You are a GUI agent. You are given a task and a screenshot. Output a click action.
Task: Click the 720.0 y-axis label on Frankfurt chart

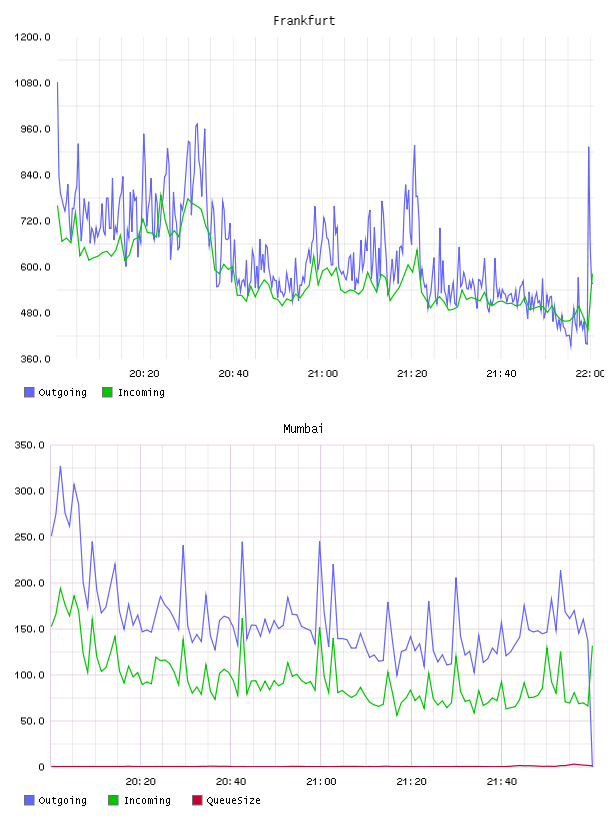(x=35, y=221)
